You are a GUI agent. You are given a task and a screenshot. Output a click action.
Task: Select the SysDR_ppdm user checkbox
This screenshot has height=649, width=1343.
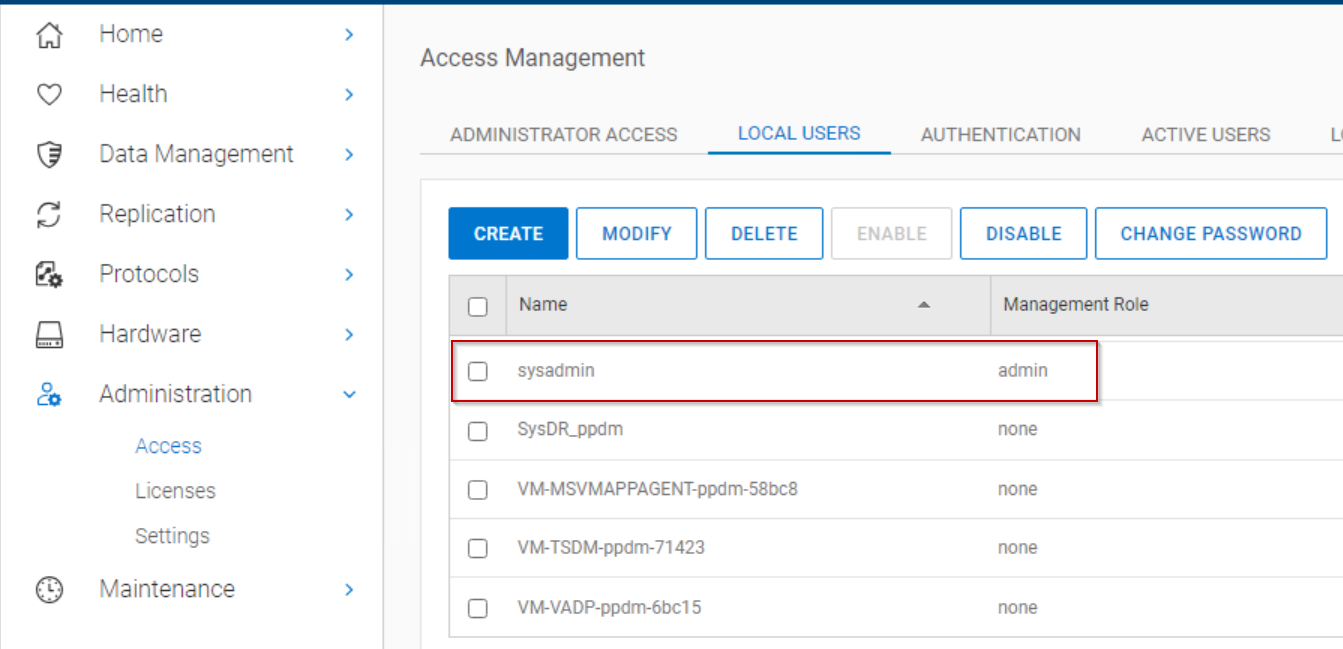click(477, 430)
